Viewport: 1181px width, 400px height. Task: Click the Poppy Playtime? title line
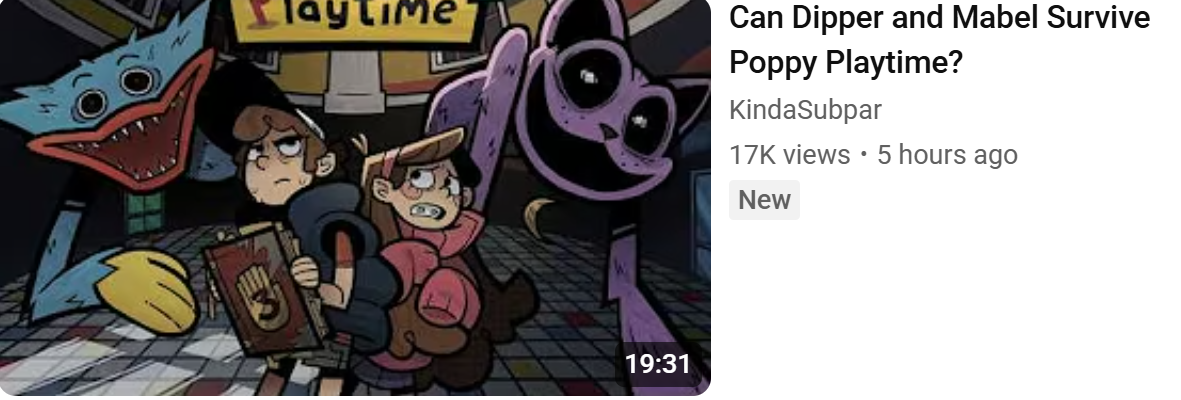point(846,63)
